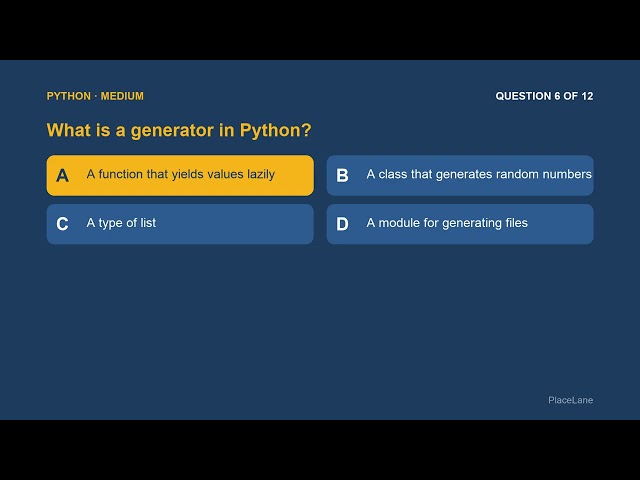Select answer A: function that yields values lazily
The image size is (640, 480).
[x=180, y=175]
